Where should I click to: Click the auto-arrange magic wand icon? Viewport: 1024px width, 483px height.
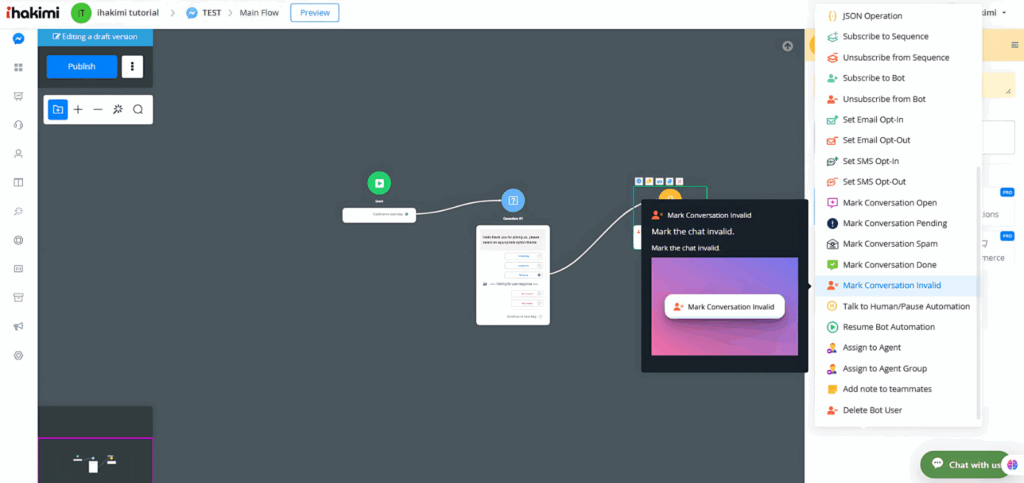118,109
